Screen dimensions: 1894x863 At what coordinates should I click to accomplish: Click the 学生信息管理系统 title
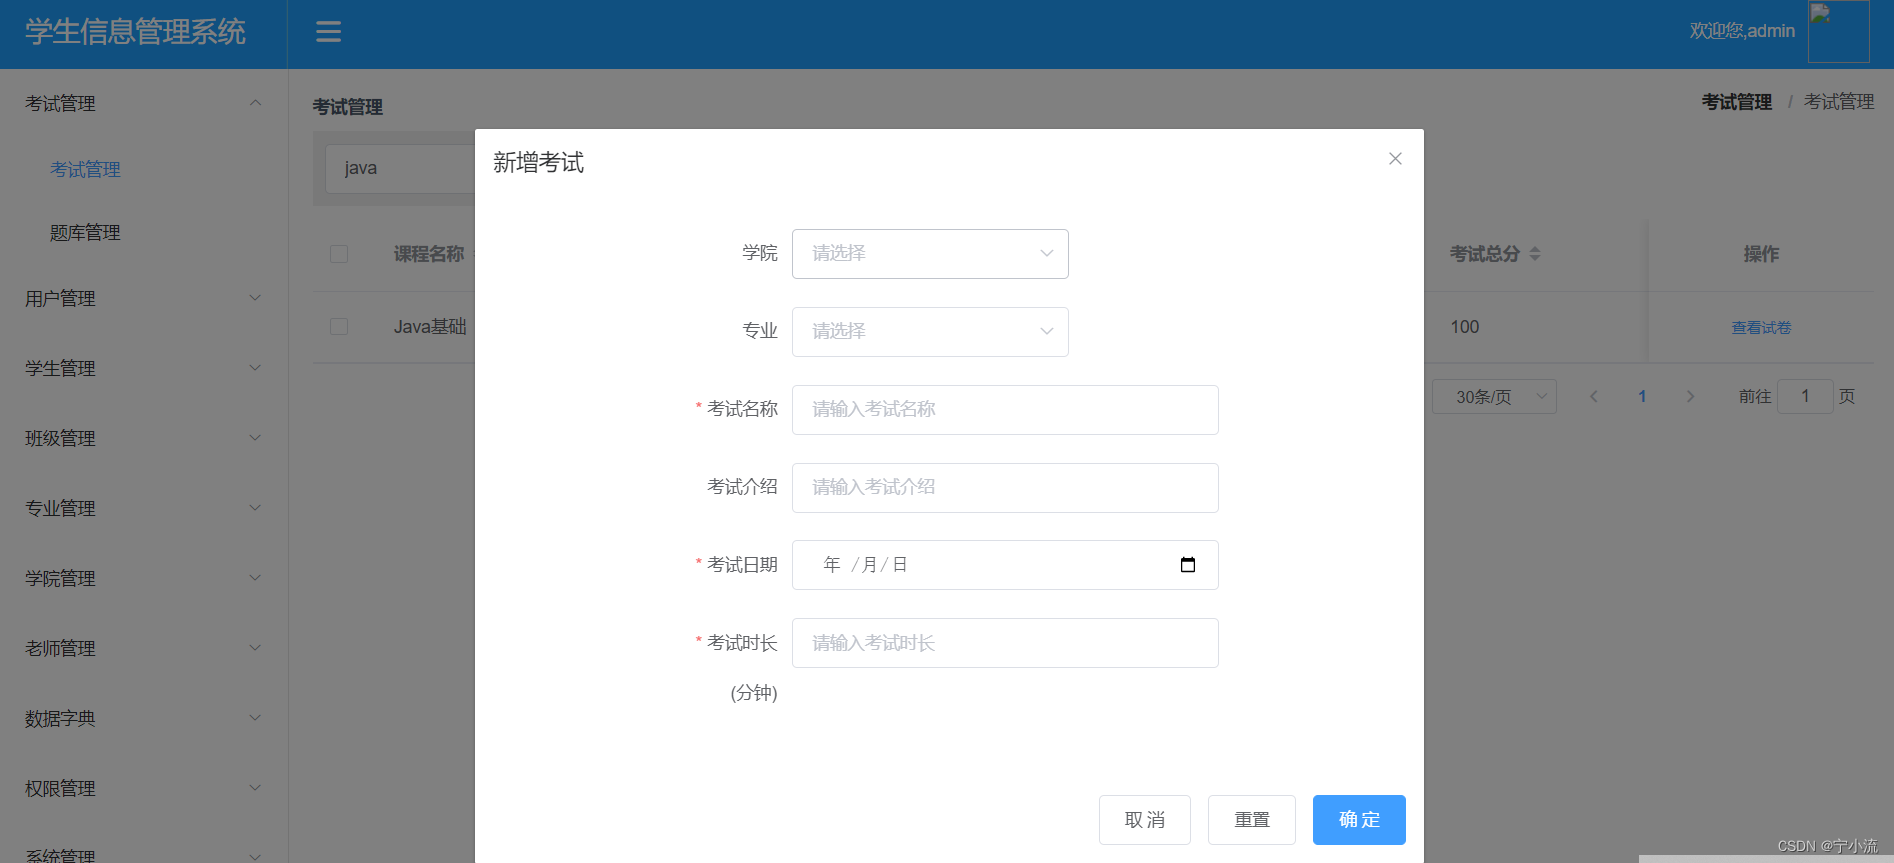tap(135, 32)
